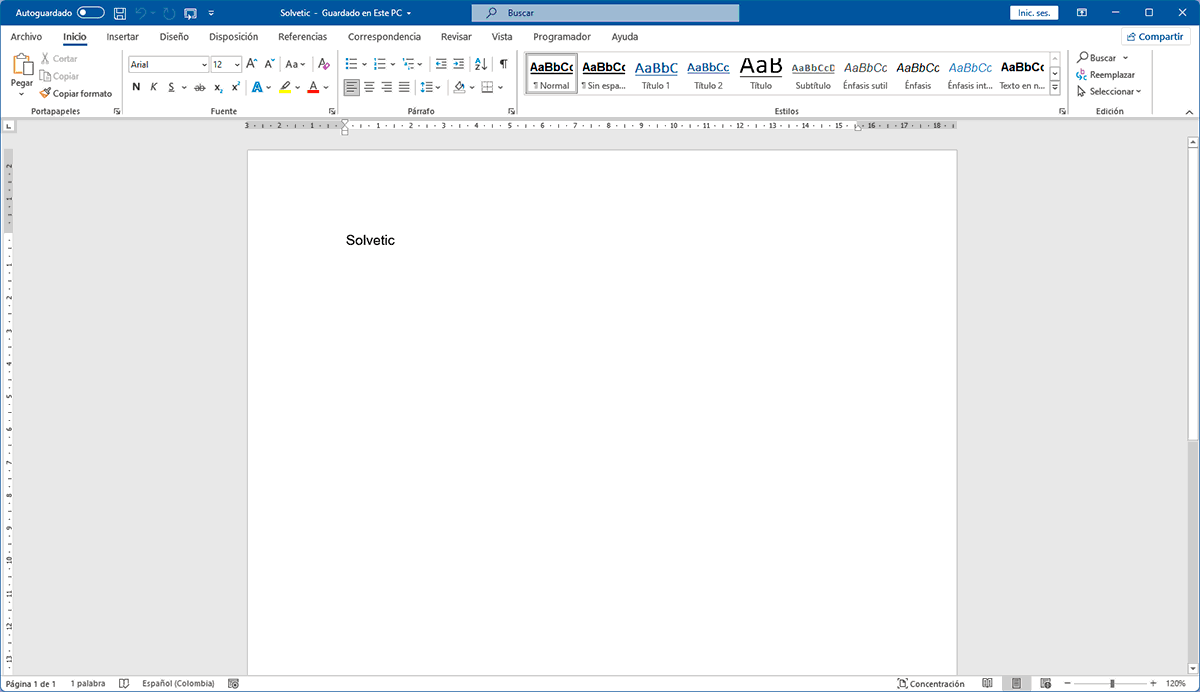Viewport: 1200px width, 692px height.
Task: Toggle italic with the K button
Action: point(153,87)
